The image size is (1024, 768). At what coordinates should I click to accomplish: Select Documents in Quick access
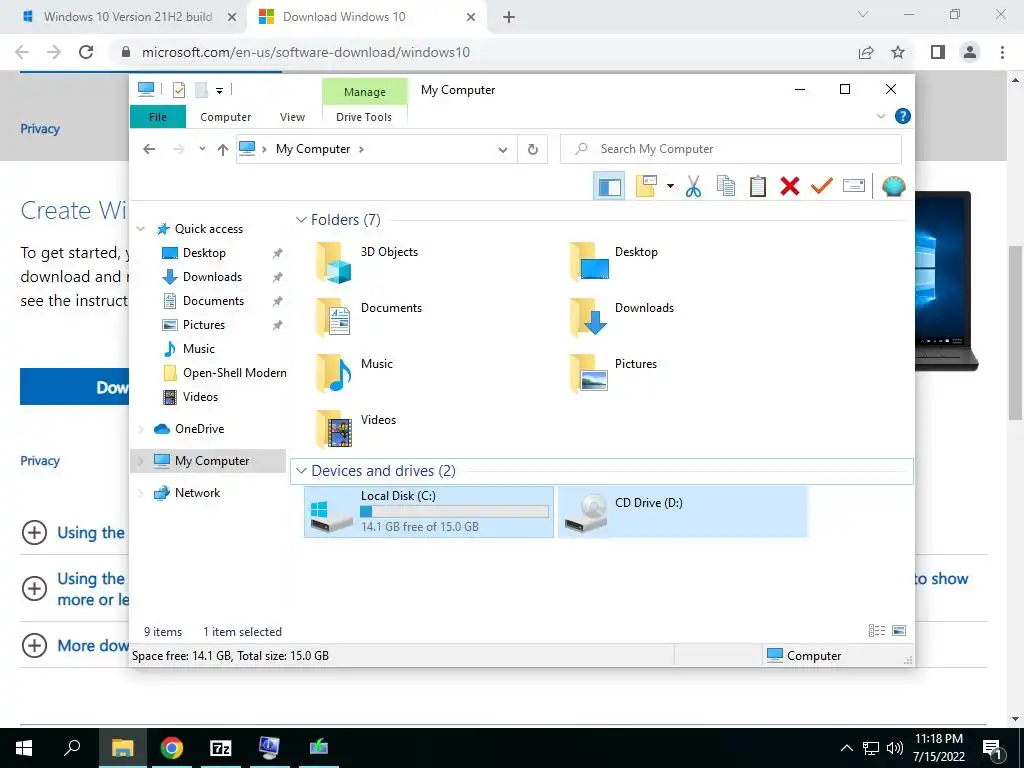tap(213, 301)
